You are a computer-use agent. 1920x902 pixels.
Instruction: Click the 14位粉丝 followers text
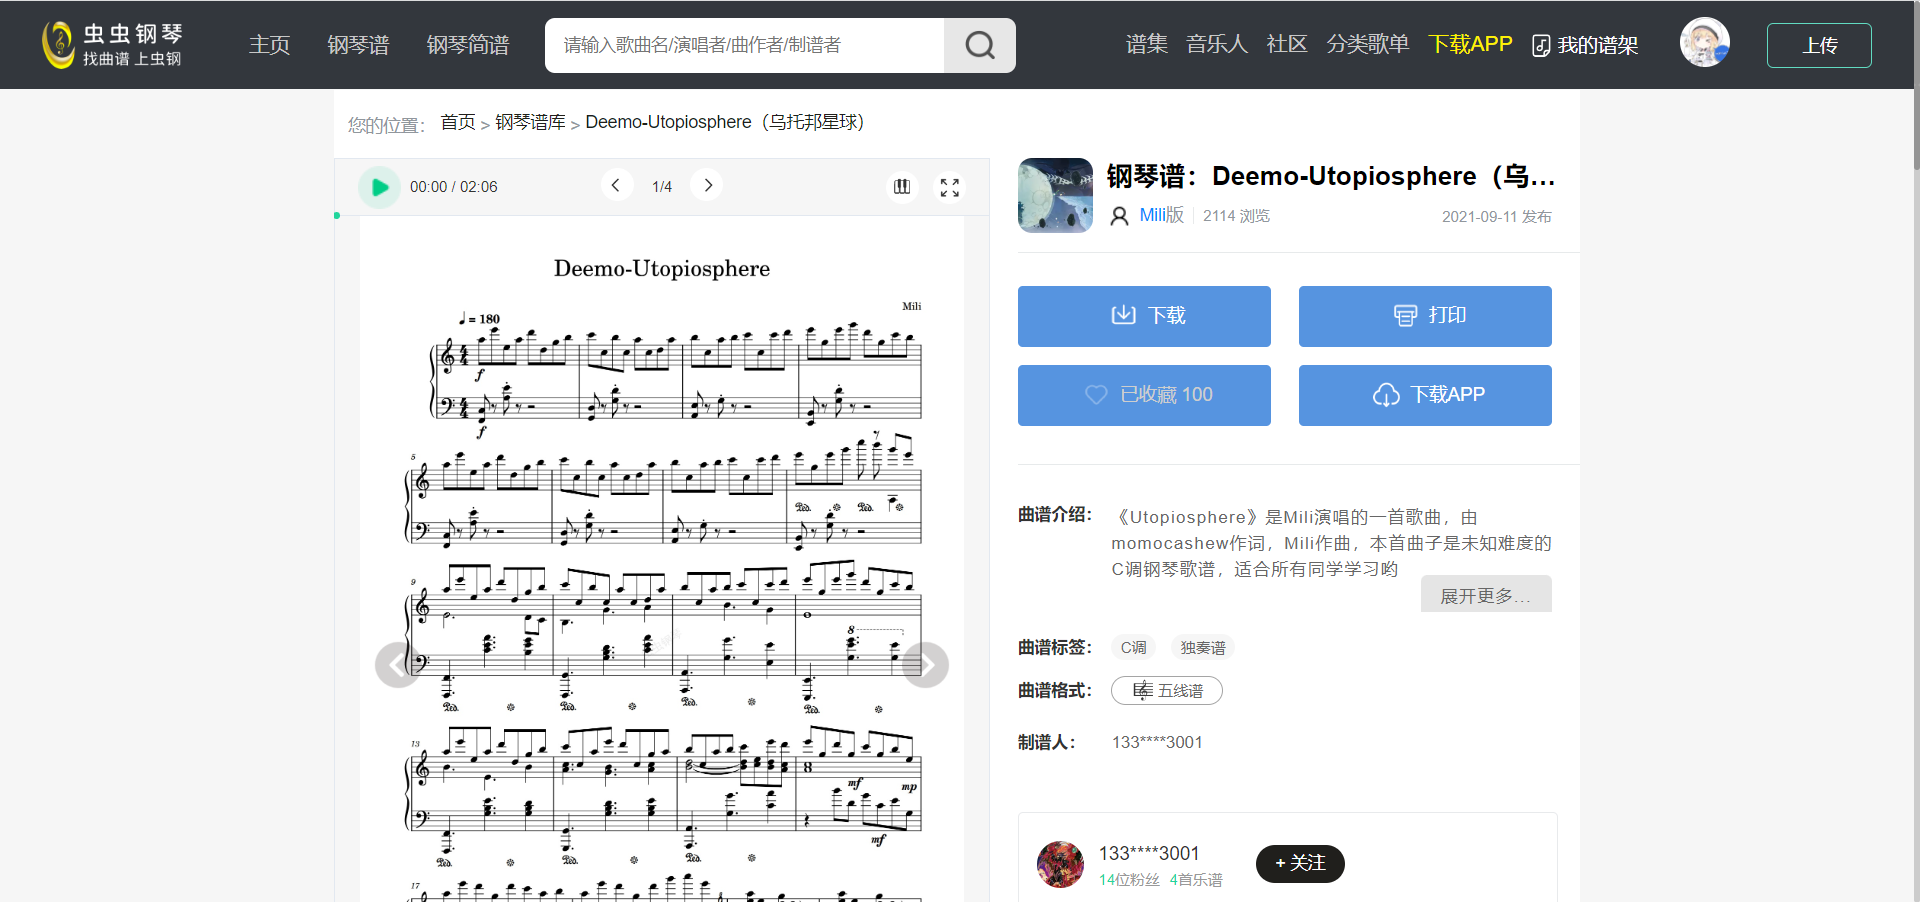coord(1129,880)
